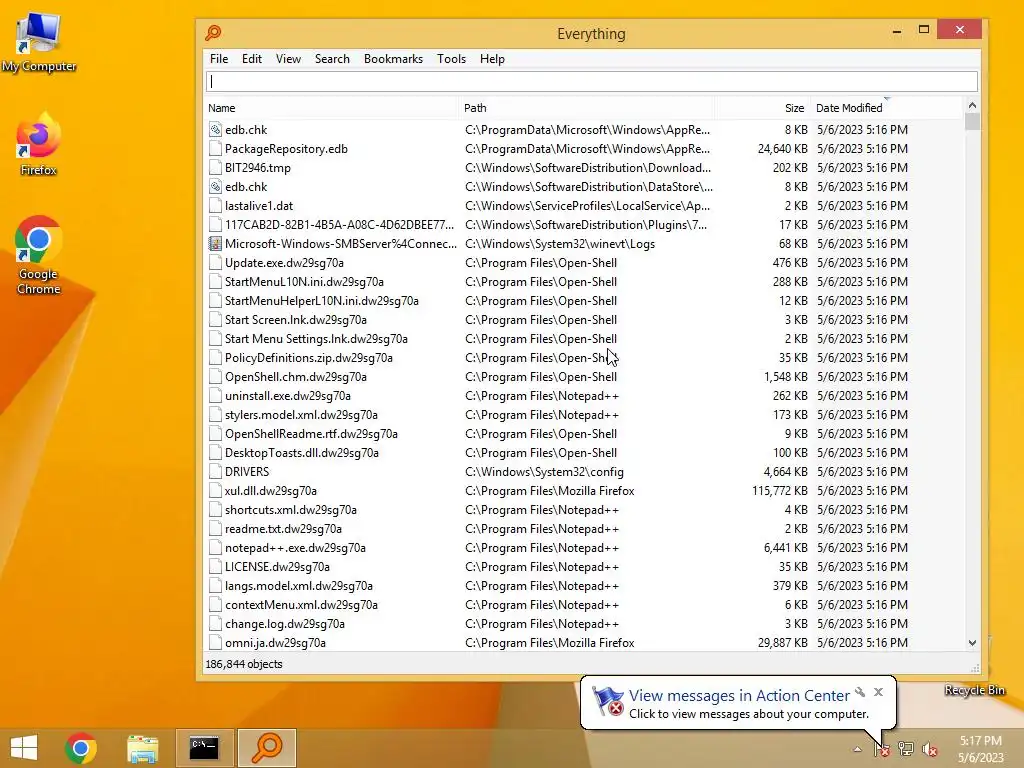Click the results scrollbar down arrow
This screenshot has height=768, width=1024.
tap(972, 643)
